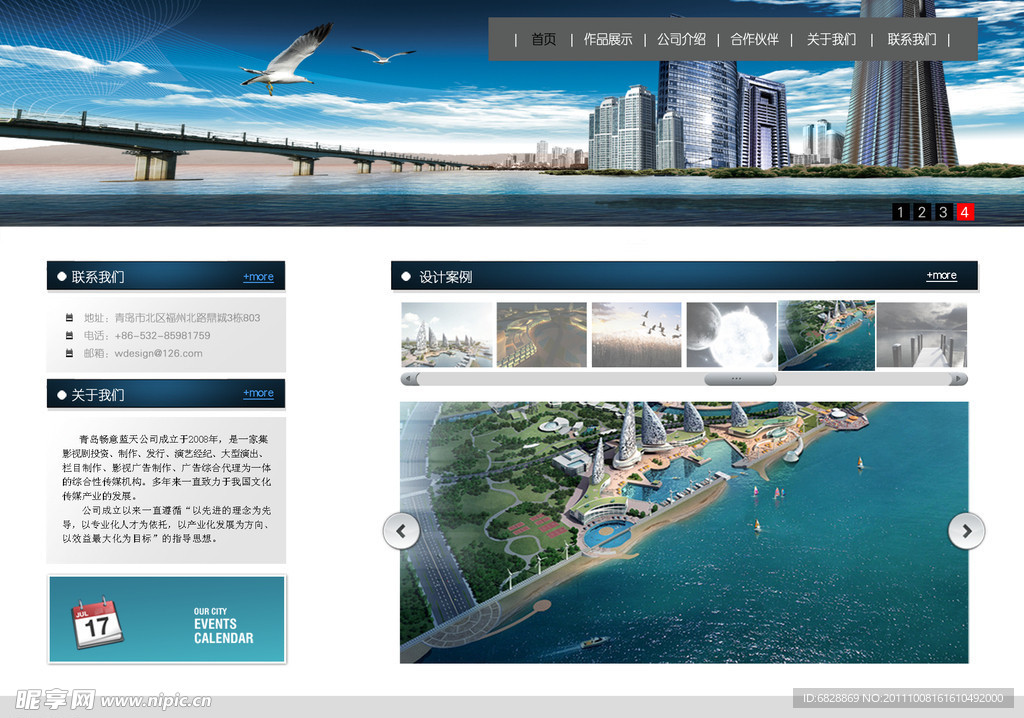Click the calendar icon showing 17
The height and width of the screenshot is (718, 1024).
tap(97, 624)
